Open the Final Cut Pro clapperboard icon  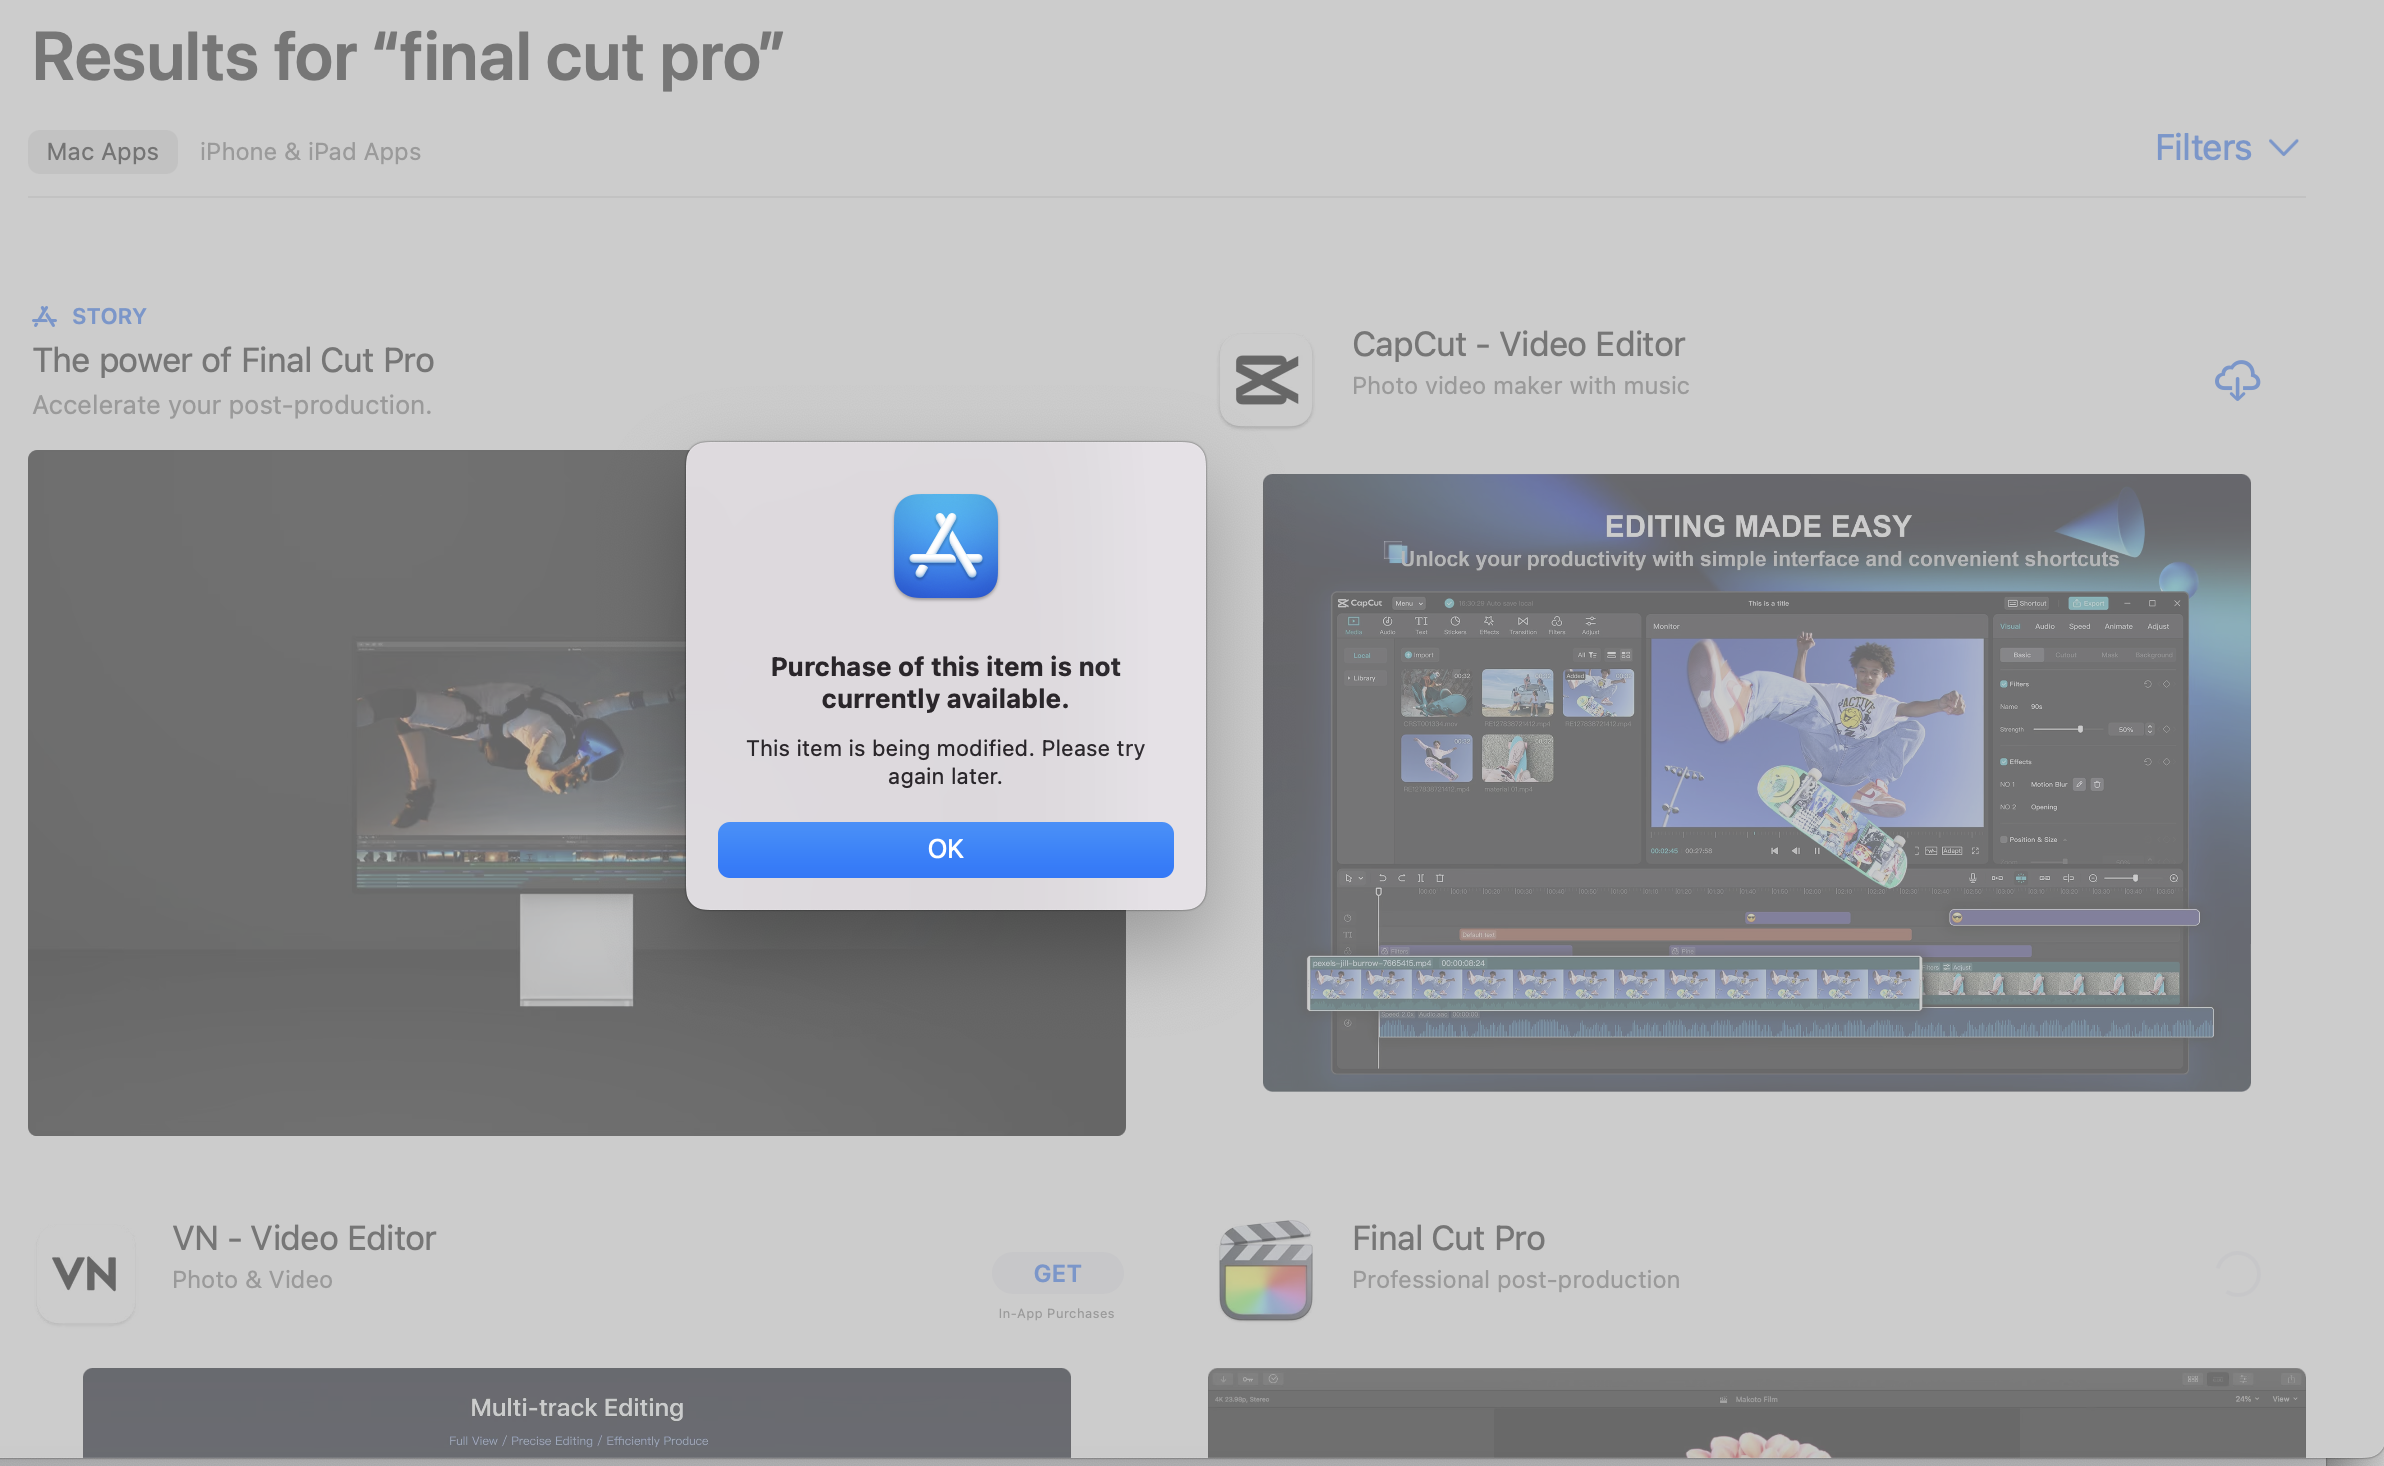tap(1265, 1270)
